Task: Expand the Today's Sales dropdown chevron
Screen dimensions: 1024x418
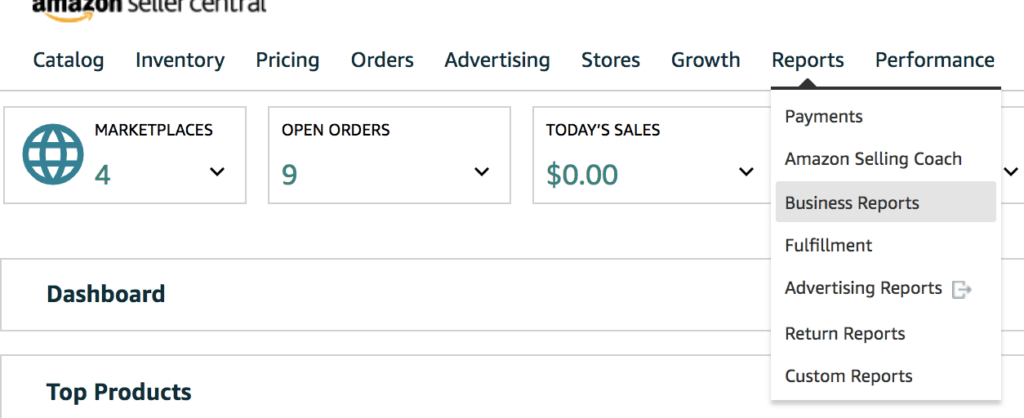Action: tap(746, 172)
